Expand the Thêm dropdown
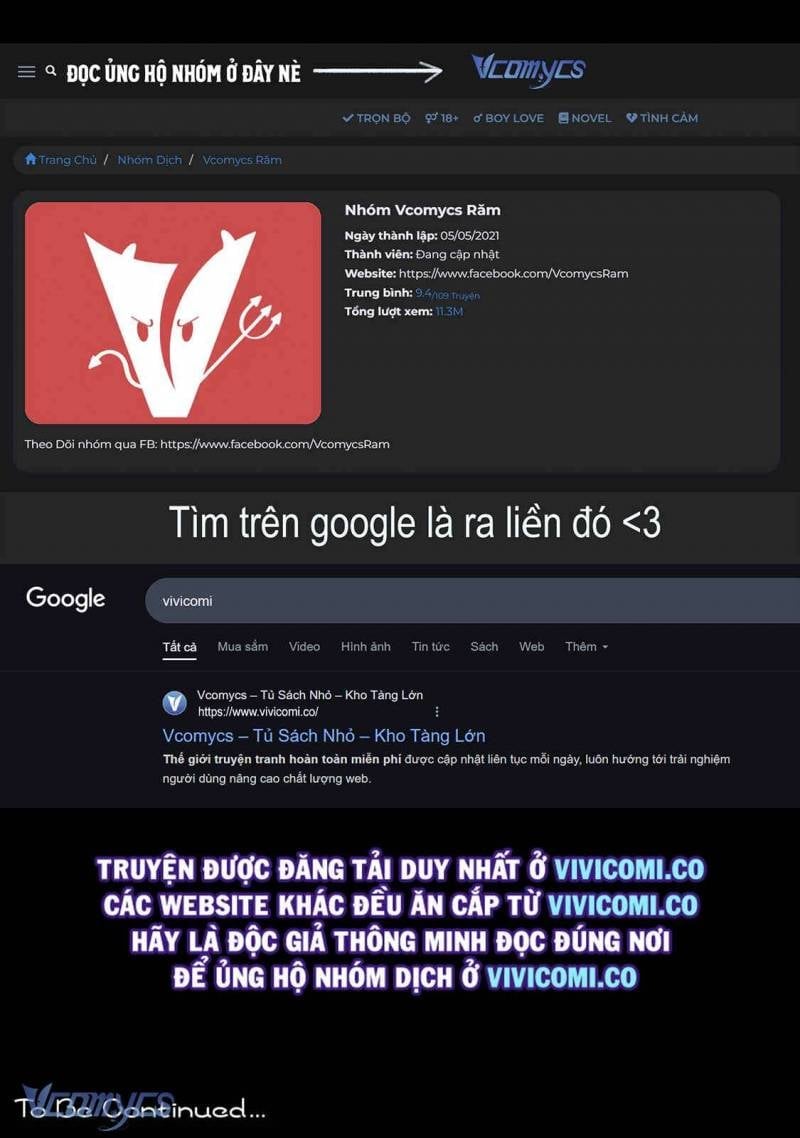 tap(587, 647)
